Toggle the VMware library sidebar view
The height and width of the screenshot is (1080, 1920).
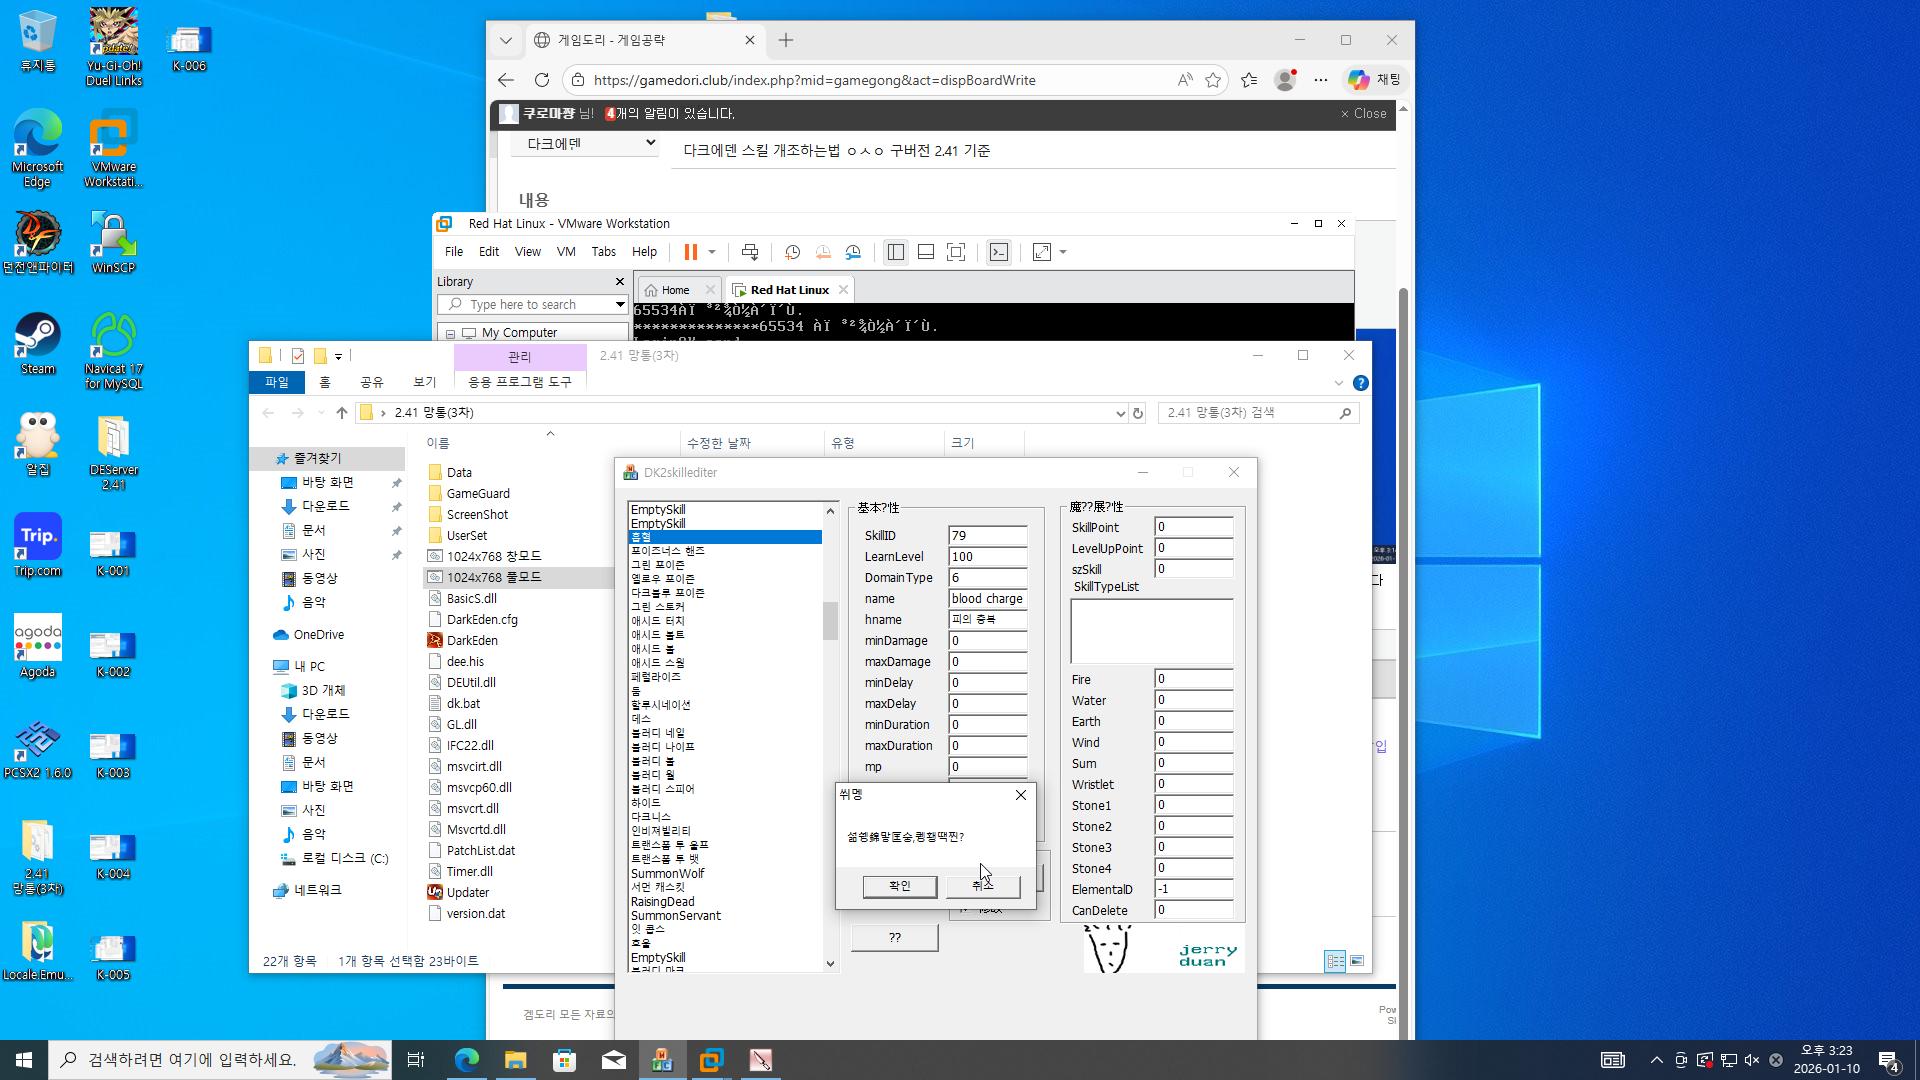pos(895,252)
